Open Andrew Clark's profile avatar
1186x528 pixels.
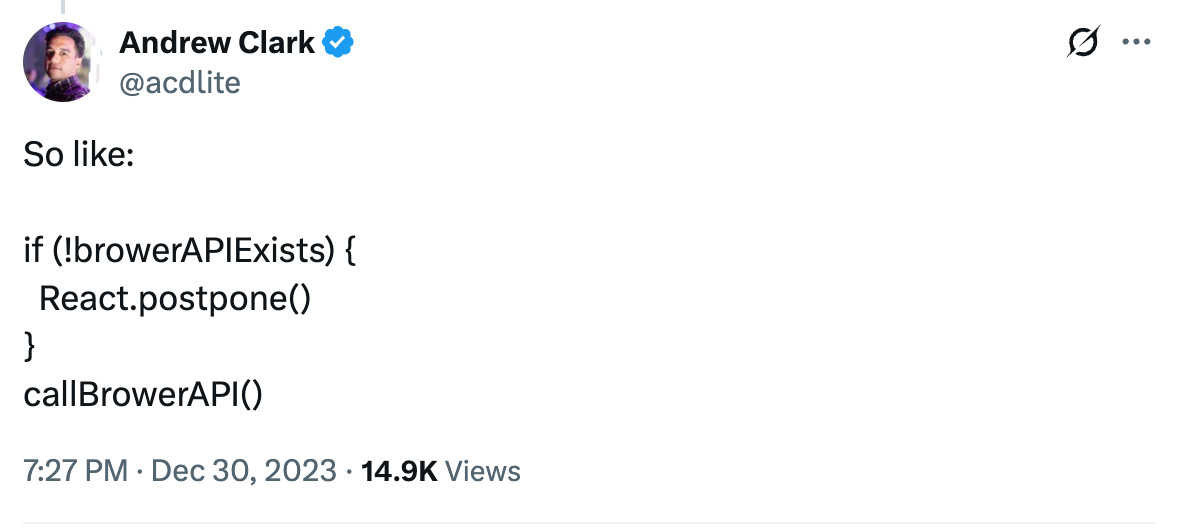[x=63, y=62]
